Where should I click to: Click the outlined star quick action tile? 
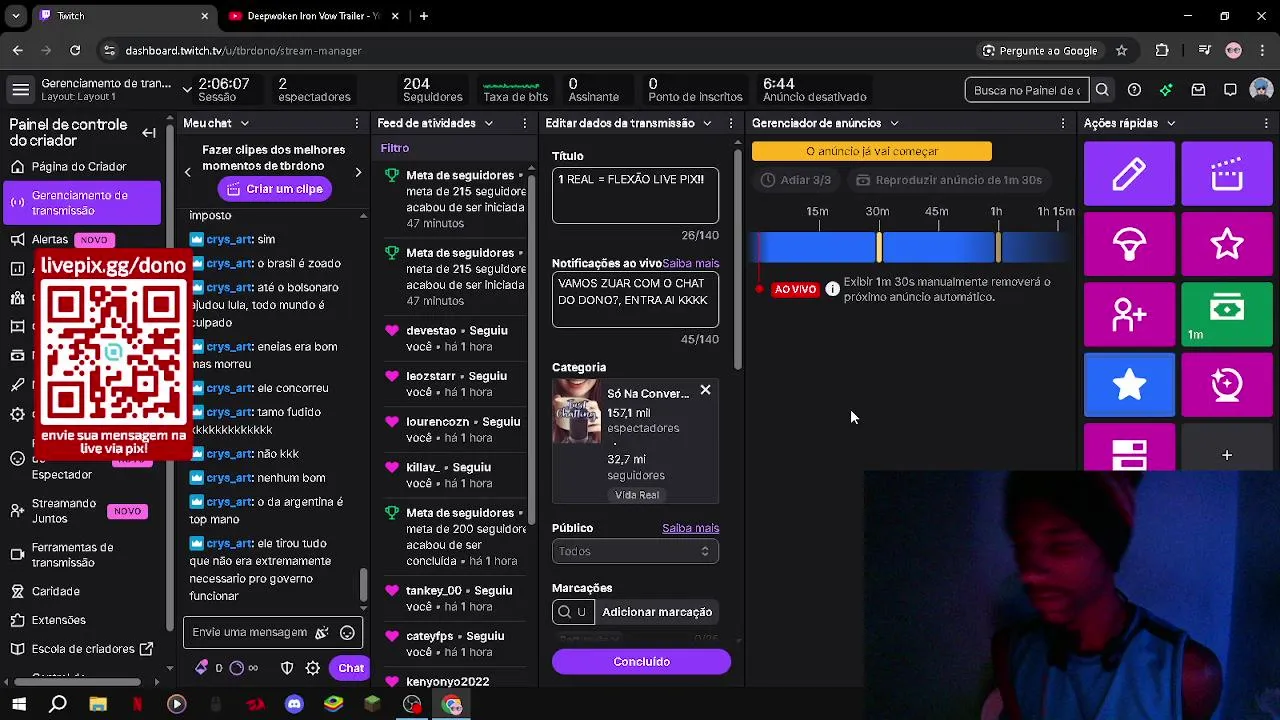(x=1227, y=244)
